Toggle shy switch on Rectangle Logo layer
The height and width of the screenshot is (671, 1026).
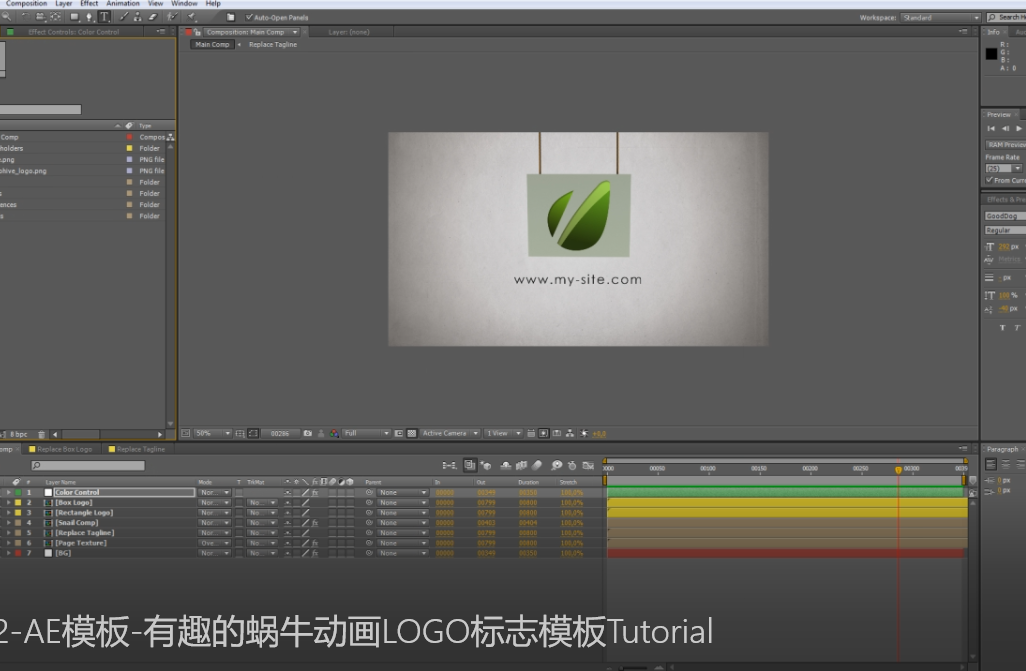pyautogui.click(x=287, y=513)
